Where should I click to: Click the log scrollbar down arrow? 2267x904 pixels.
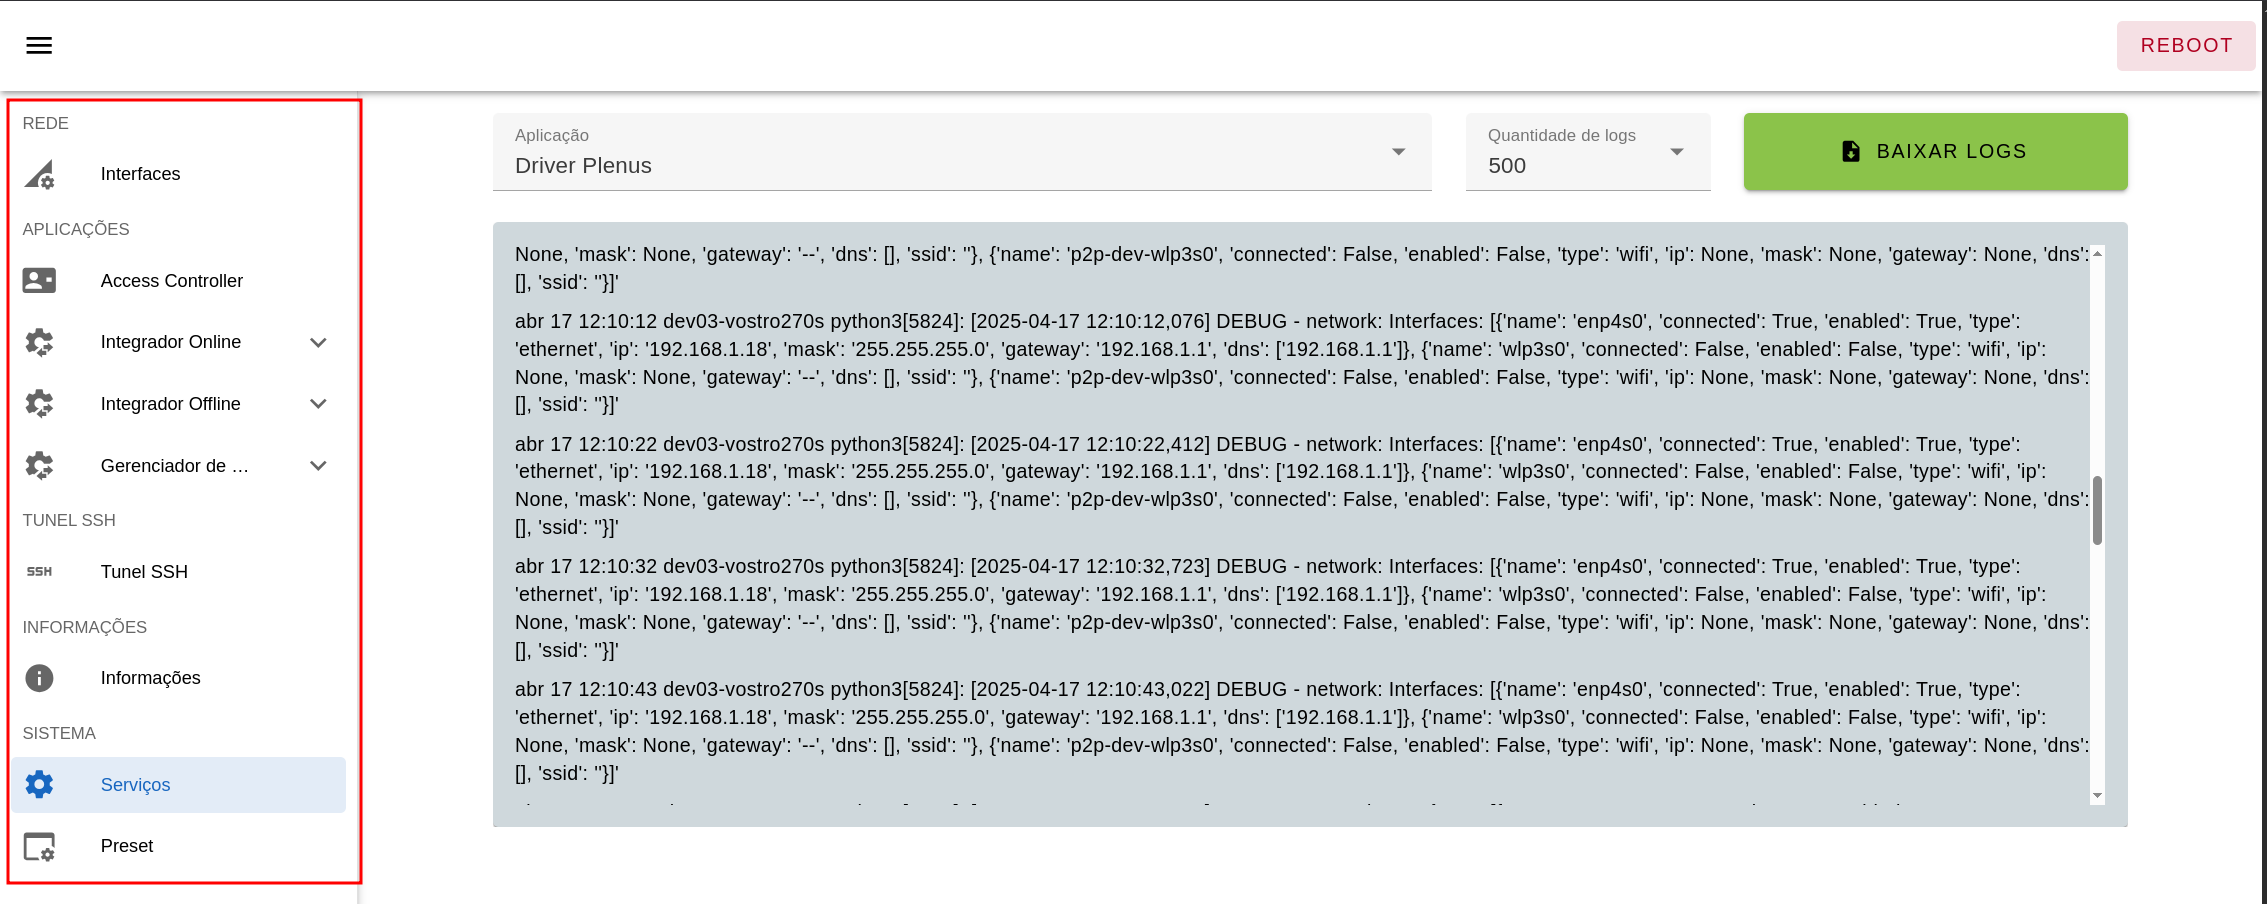[2097, 796]
